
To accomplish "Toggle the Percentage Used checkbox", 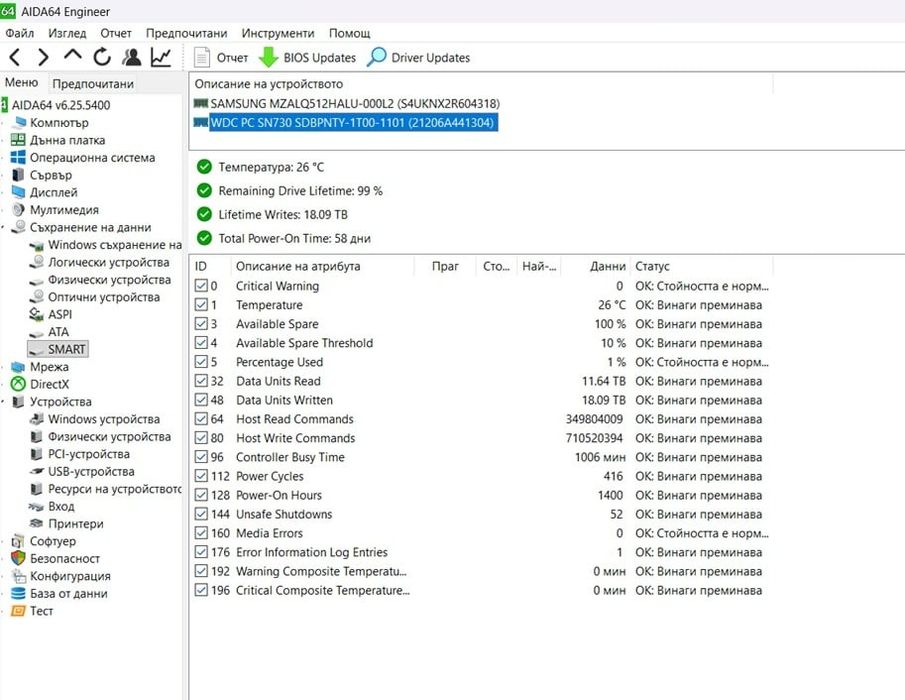I will pos(201,362).
